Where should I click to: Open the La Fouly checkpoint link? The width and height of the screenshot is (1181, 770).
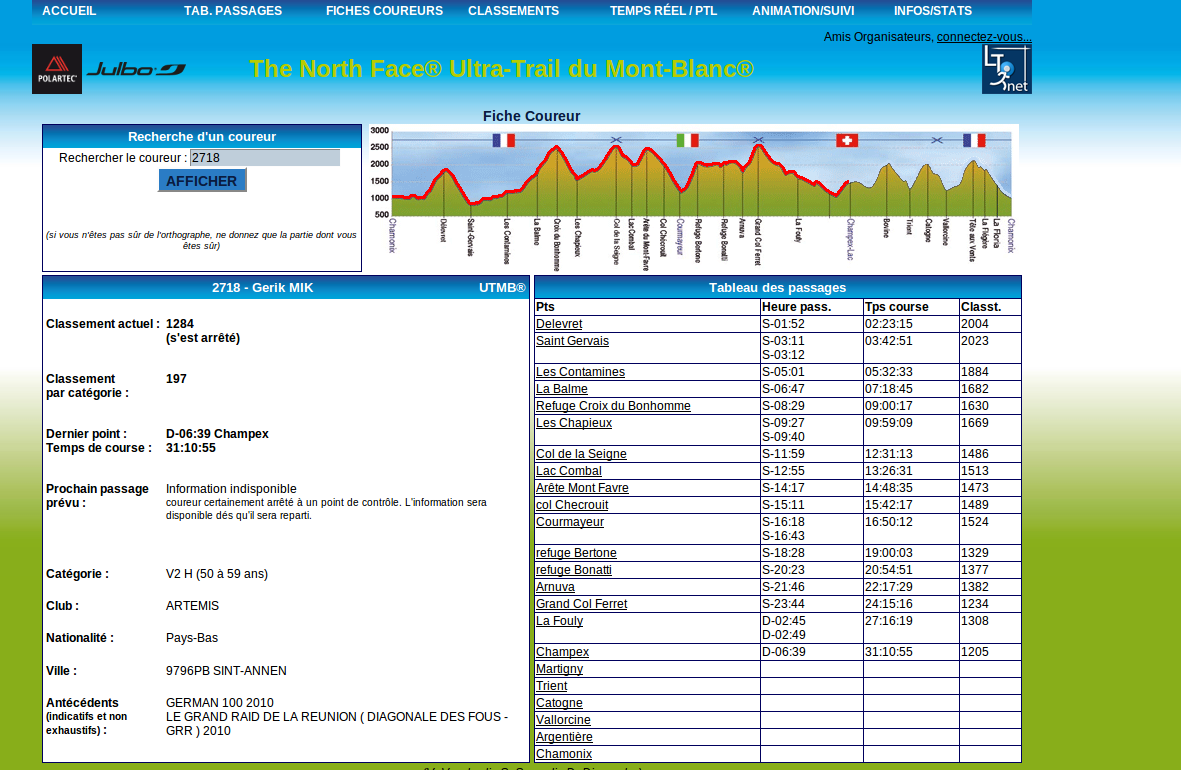click(x=560, y=621)
